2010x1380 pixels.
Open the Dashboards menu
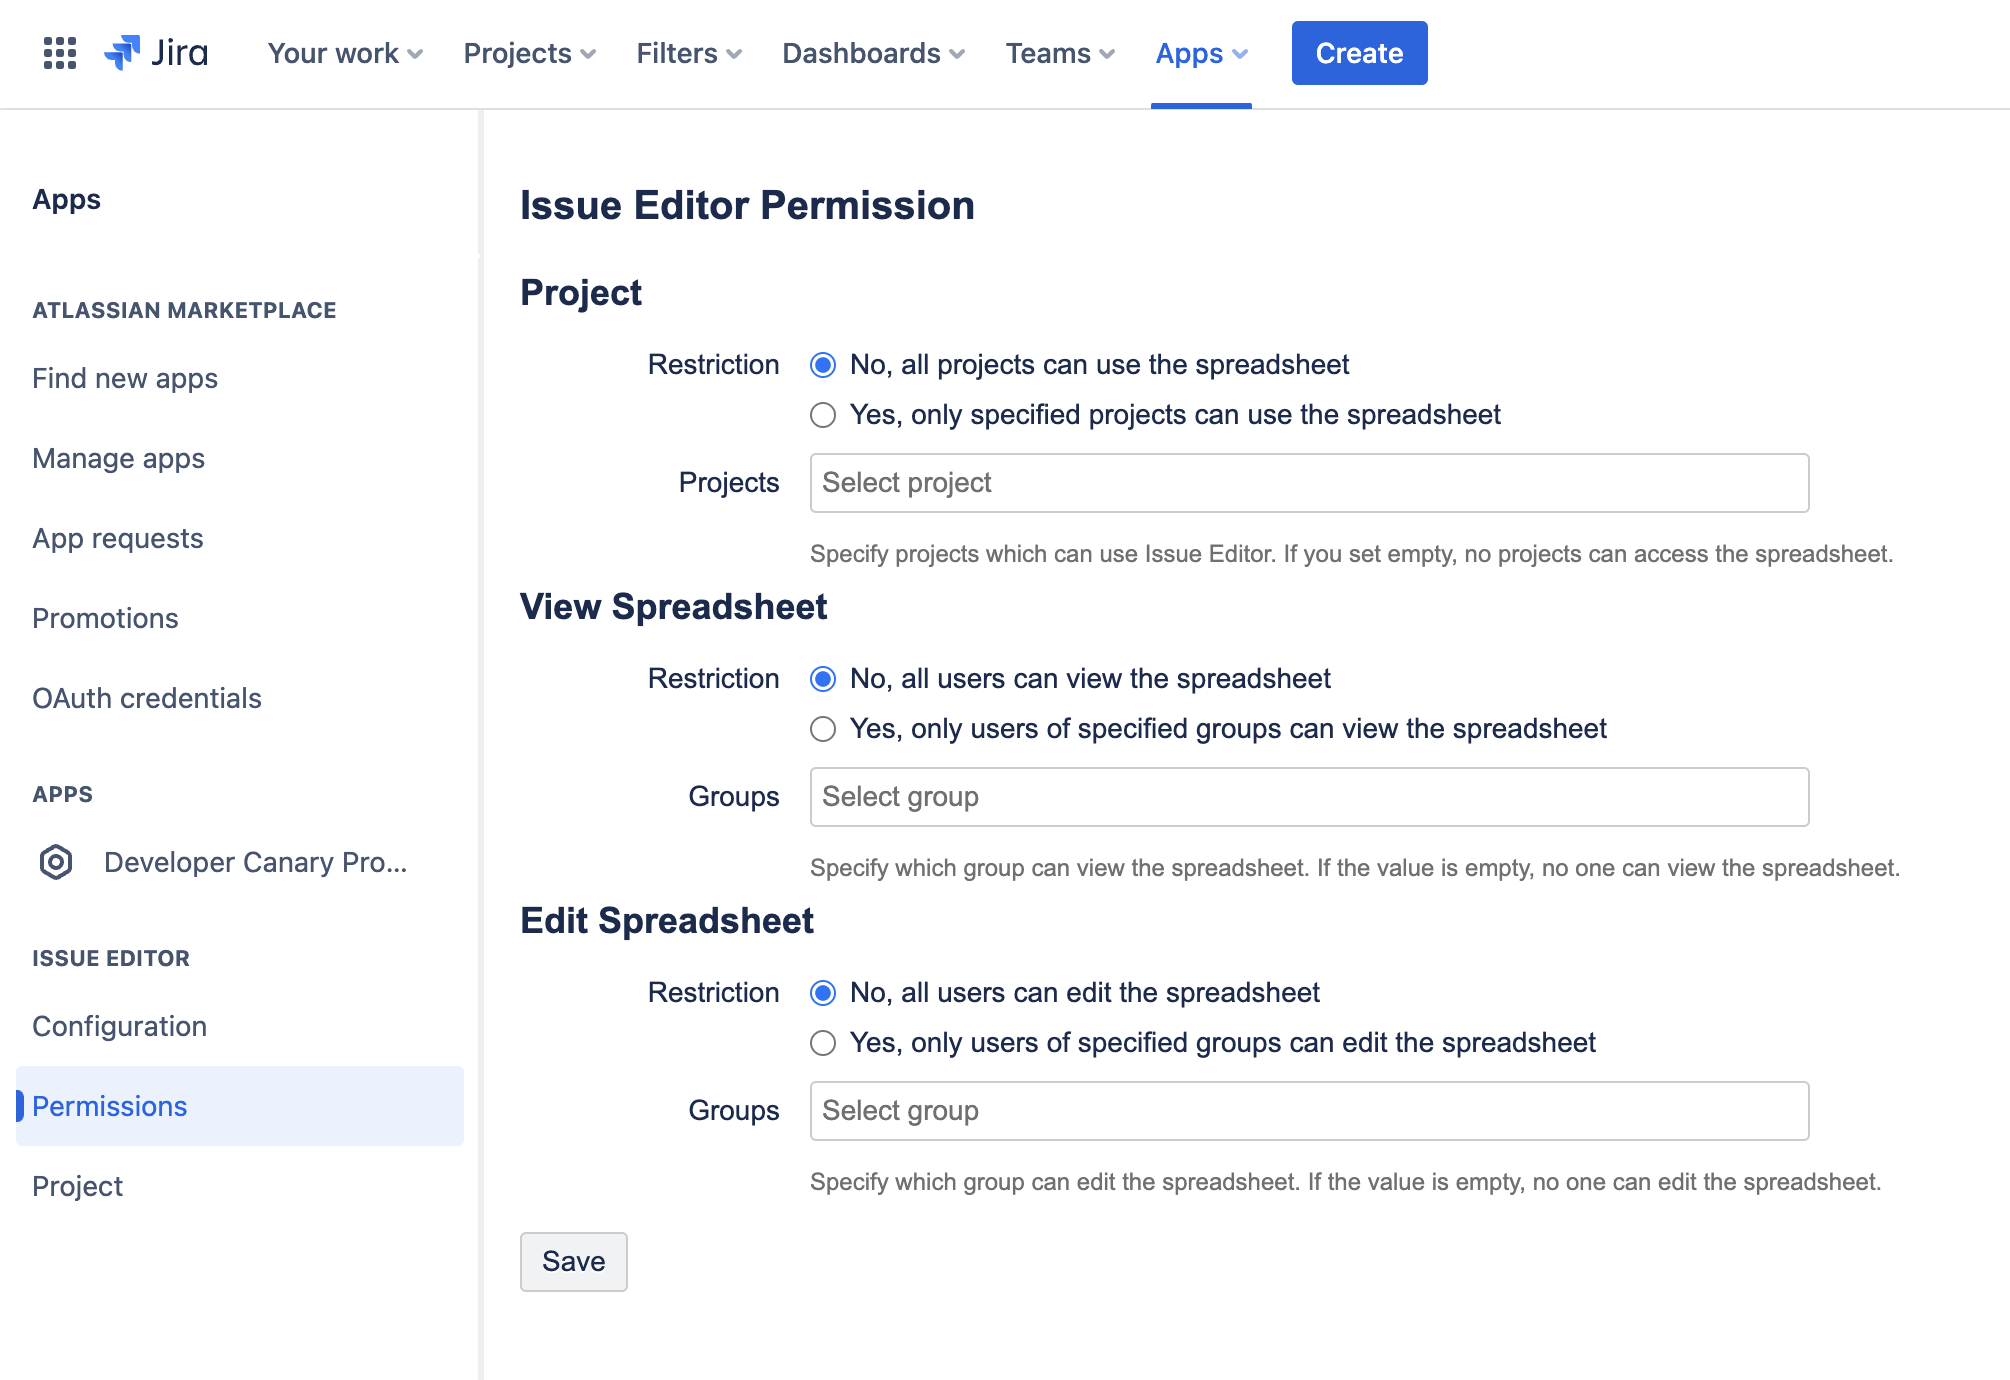tap(873, 53)
